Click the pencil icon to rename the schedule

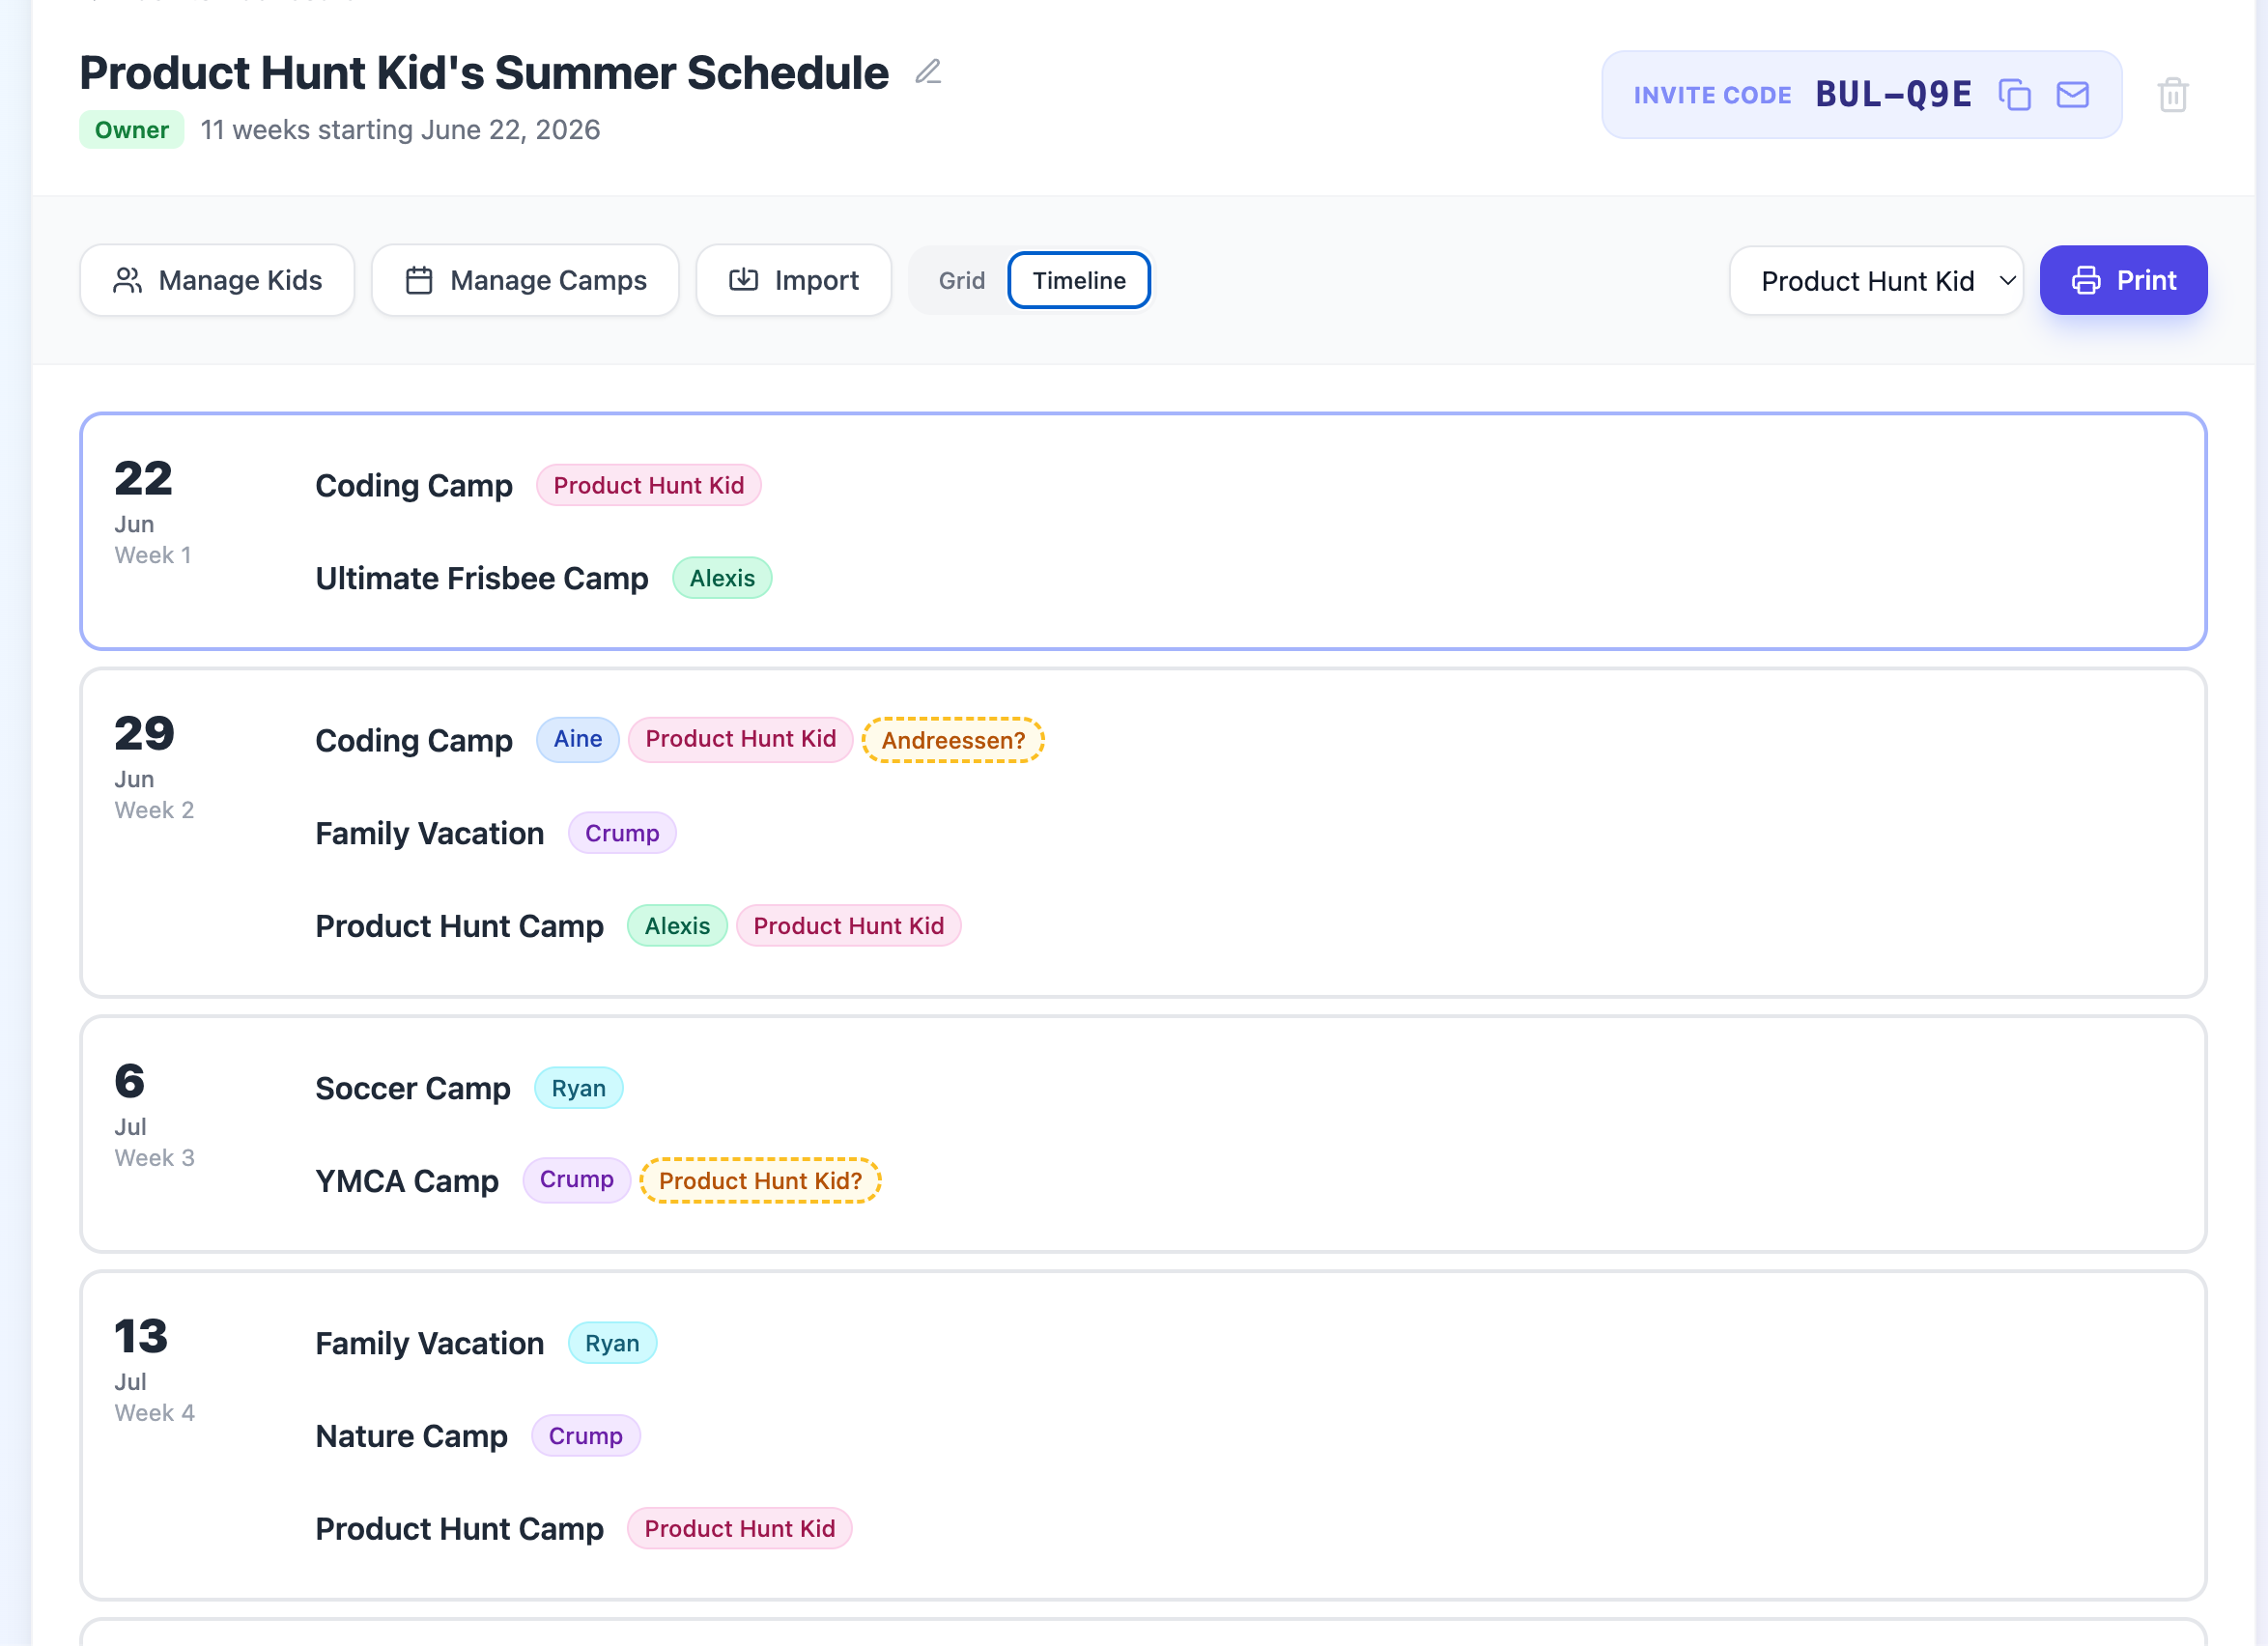928,71
